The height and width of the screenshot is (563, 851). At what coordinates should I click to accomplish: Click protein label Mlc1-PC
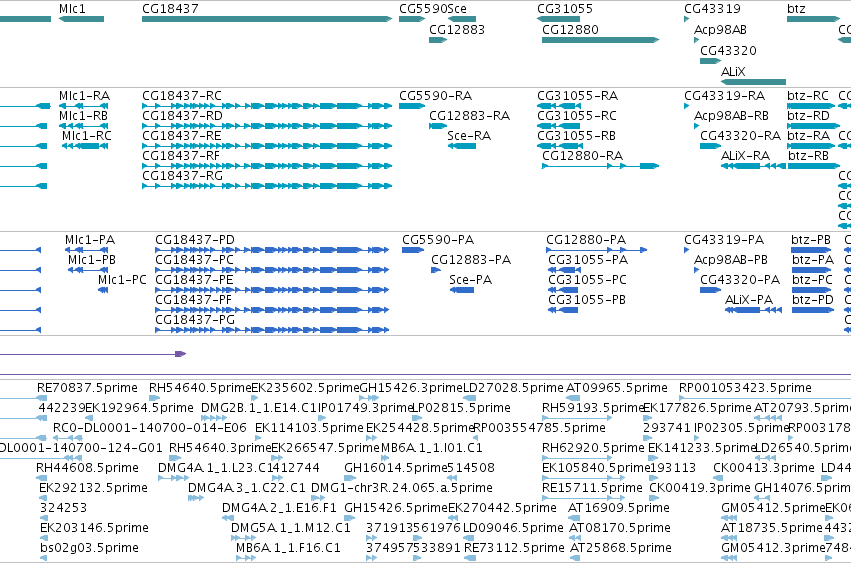coord(123,280)
